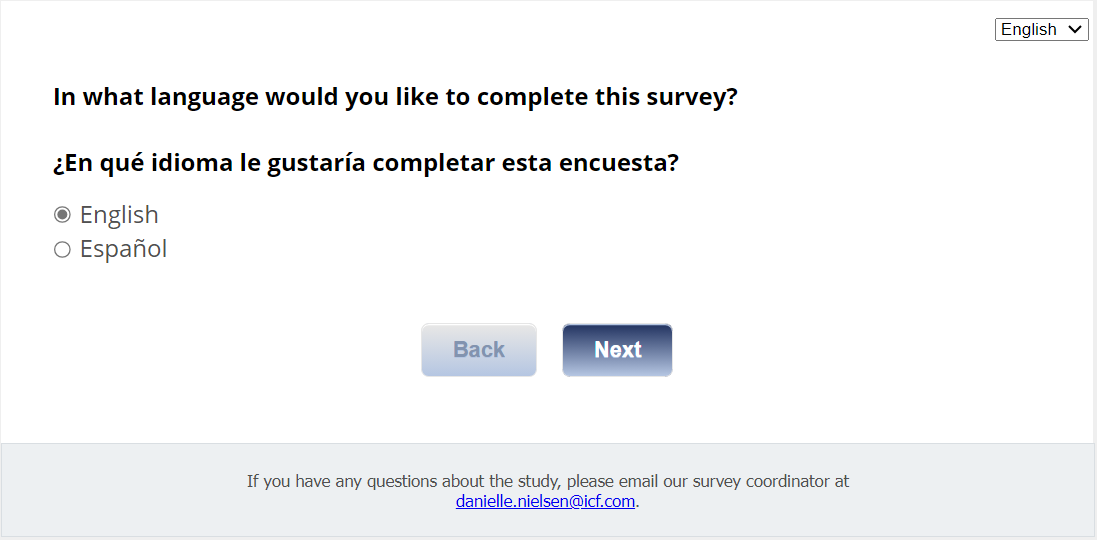The width and height of the screenshot is (1097, 540).
Task: Open the danielle.nielsen@icf.com email link
Action: 545,502
